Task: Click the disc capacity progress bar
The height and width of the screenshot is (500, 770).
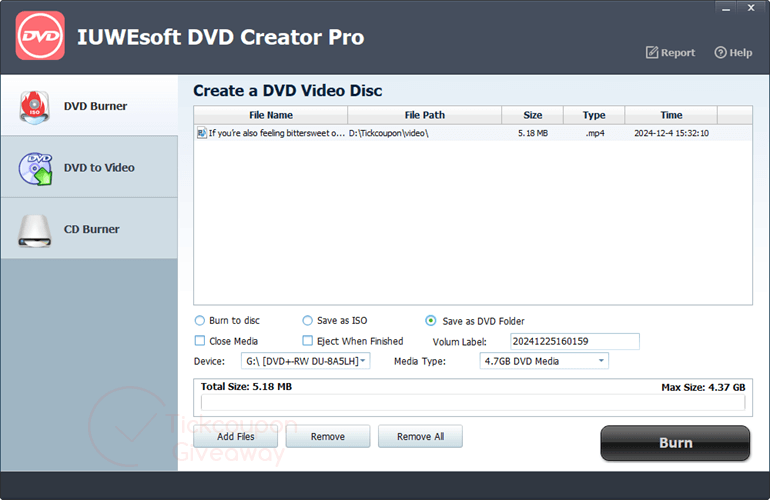Action: coord(473,403)
